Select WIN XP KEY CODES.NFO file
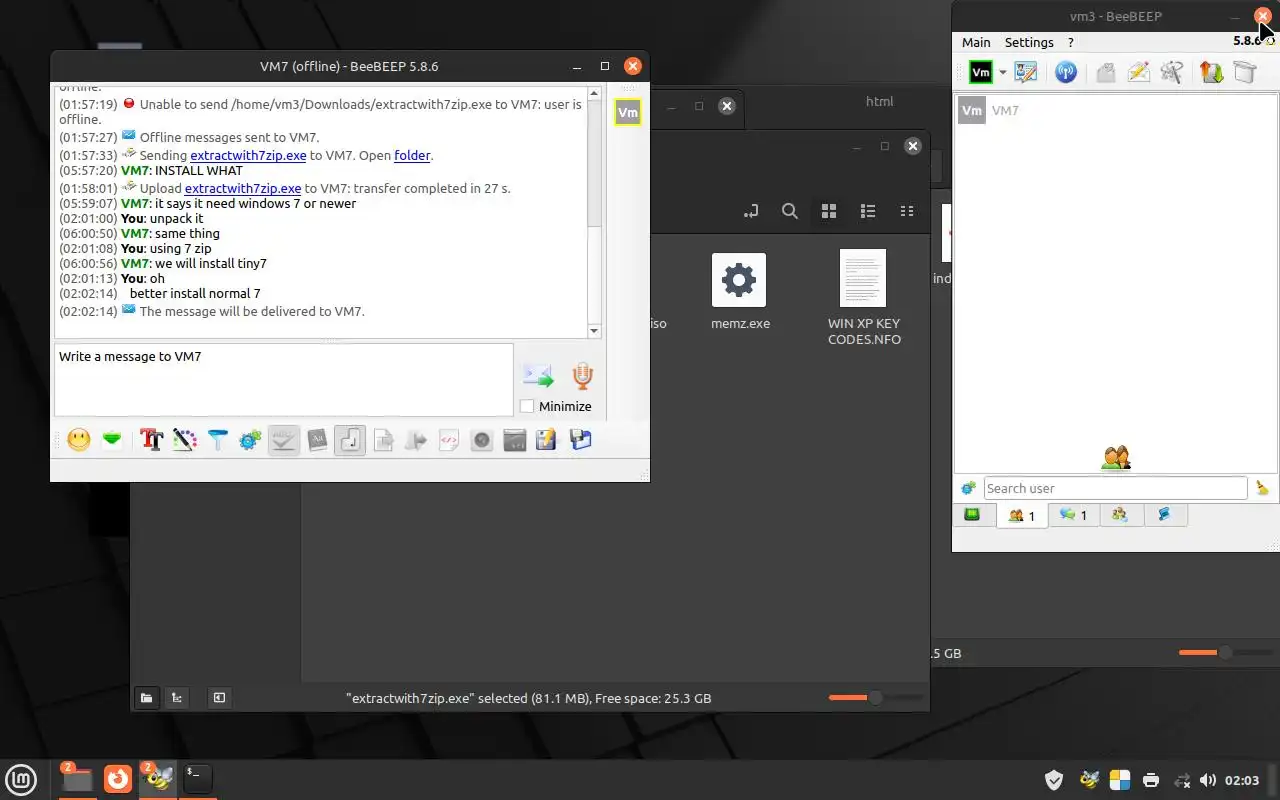 [864, 297]
